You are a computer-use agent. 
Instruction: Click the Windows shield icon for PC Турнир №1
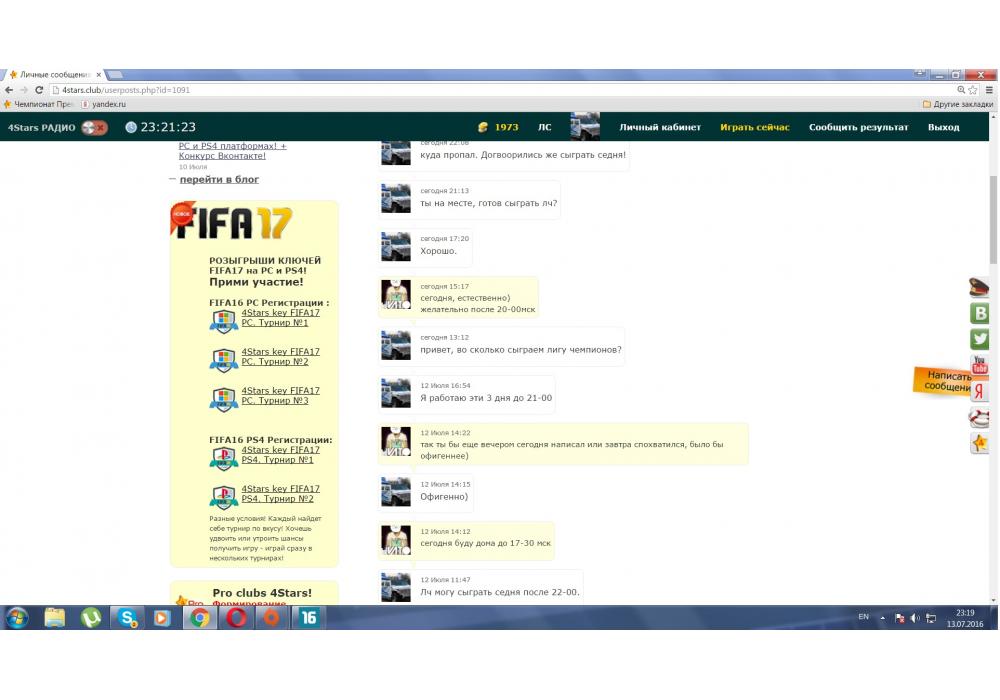[224, 321]
